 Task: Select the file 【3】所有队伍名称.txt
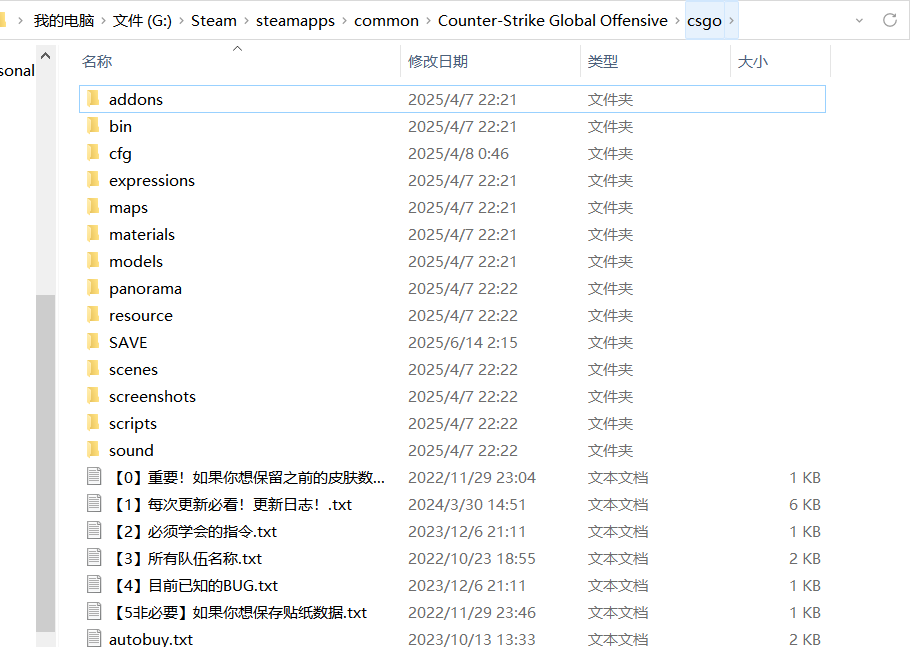point(186,558)
